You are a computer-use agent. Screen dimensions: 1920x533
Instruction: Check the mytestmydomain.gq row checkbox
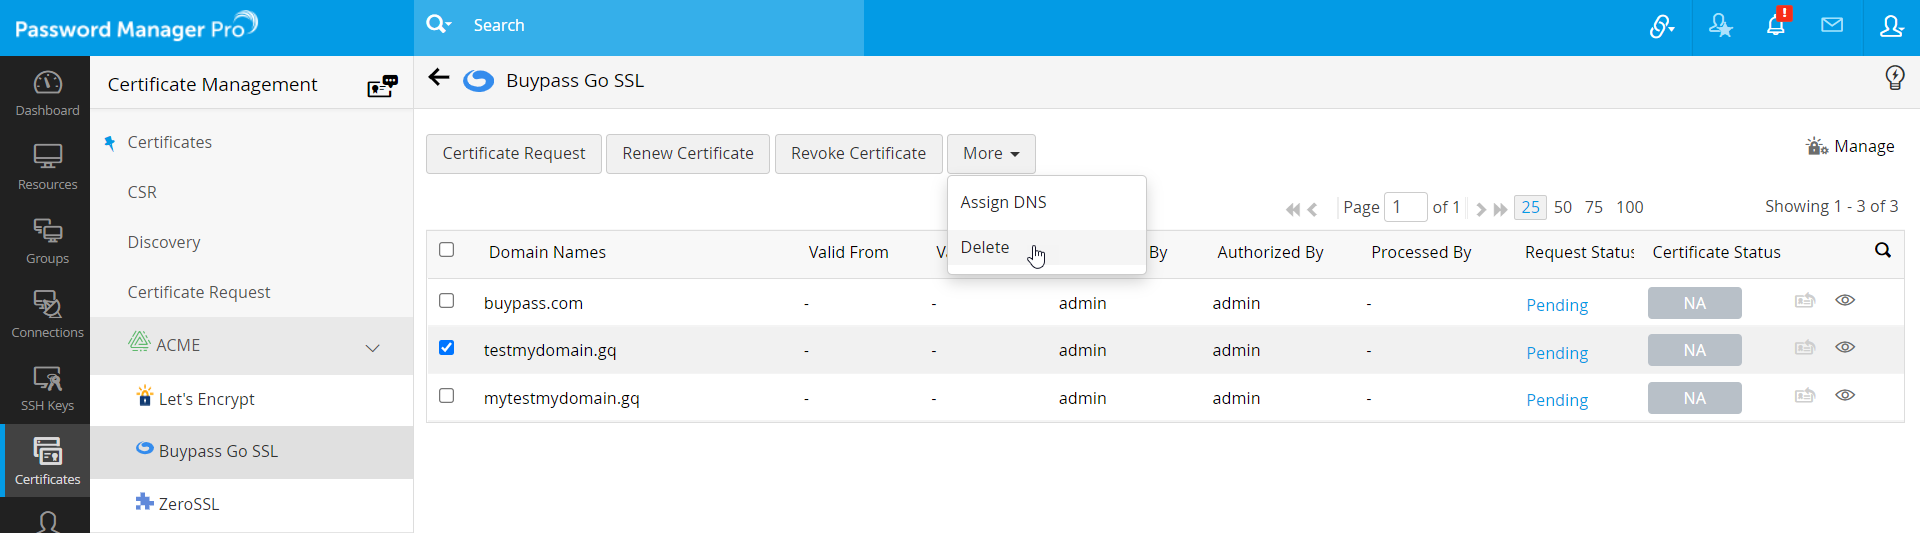tap(447, 396)
